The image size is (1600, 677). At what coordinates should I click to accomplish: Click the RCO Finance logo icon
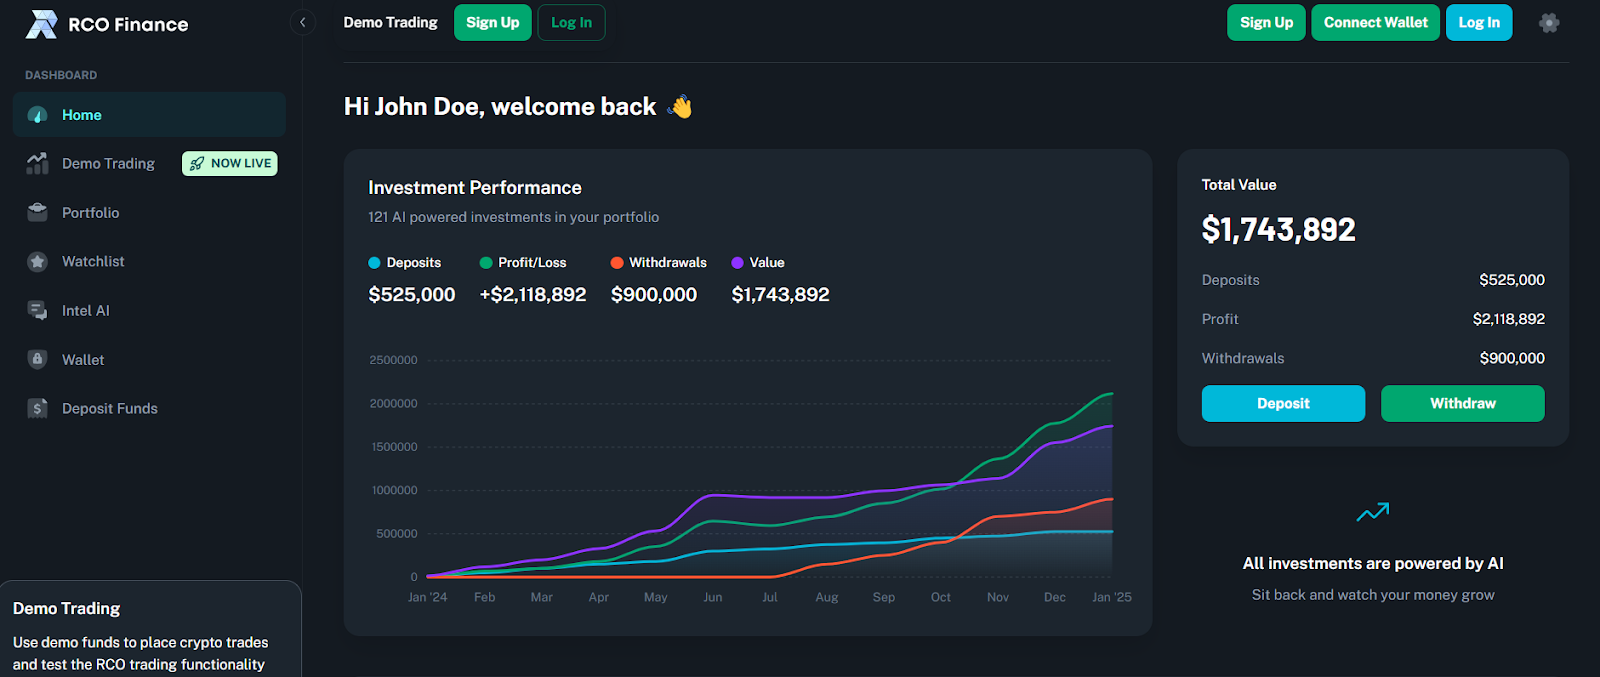click(41, 24)
